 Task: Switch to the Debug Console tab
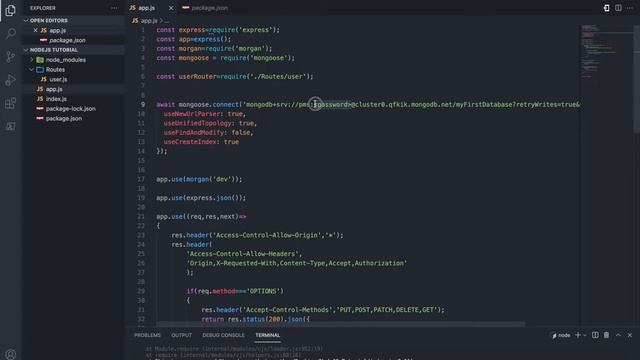[224, 335]
